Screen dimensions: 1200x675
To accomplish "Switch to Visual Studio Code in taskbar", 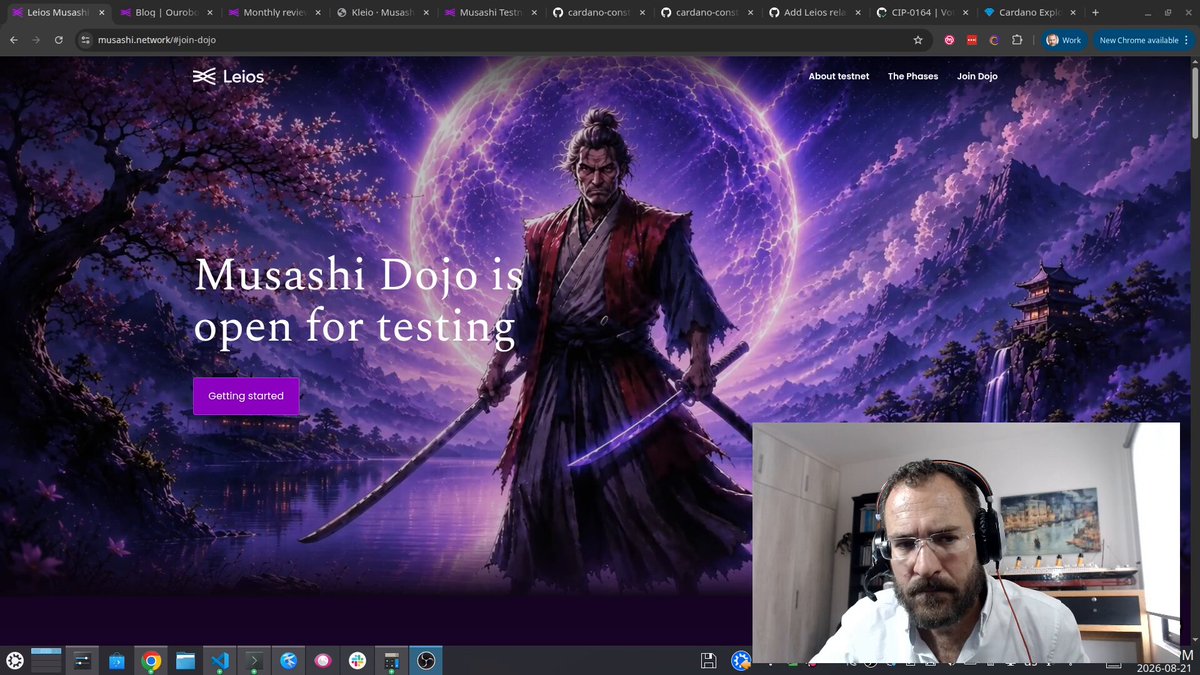I will [219, 660].
